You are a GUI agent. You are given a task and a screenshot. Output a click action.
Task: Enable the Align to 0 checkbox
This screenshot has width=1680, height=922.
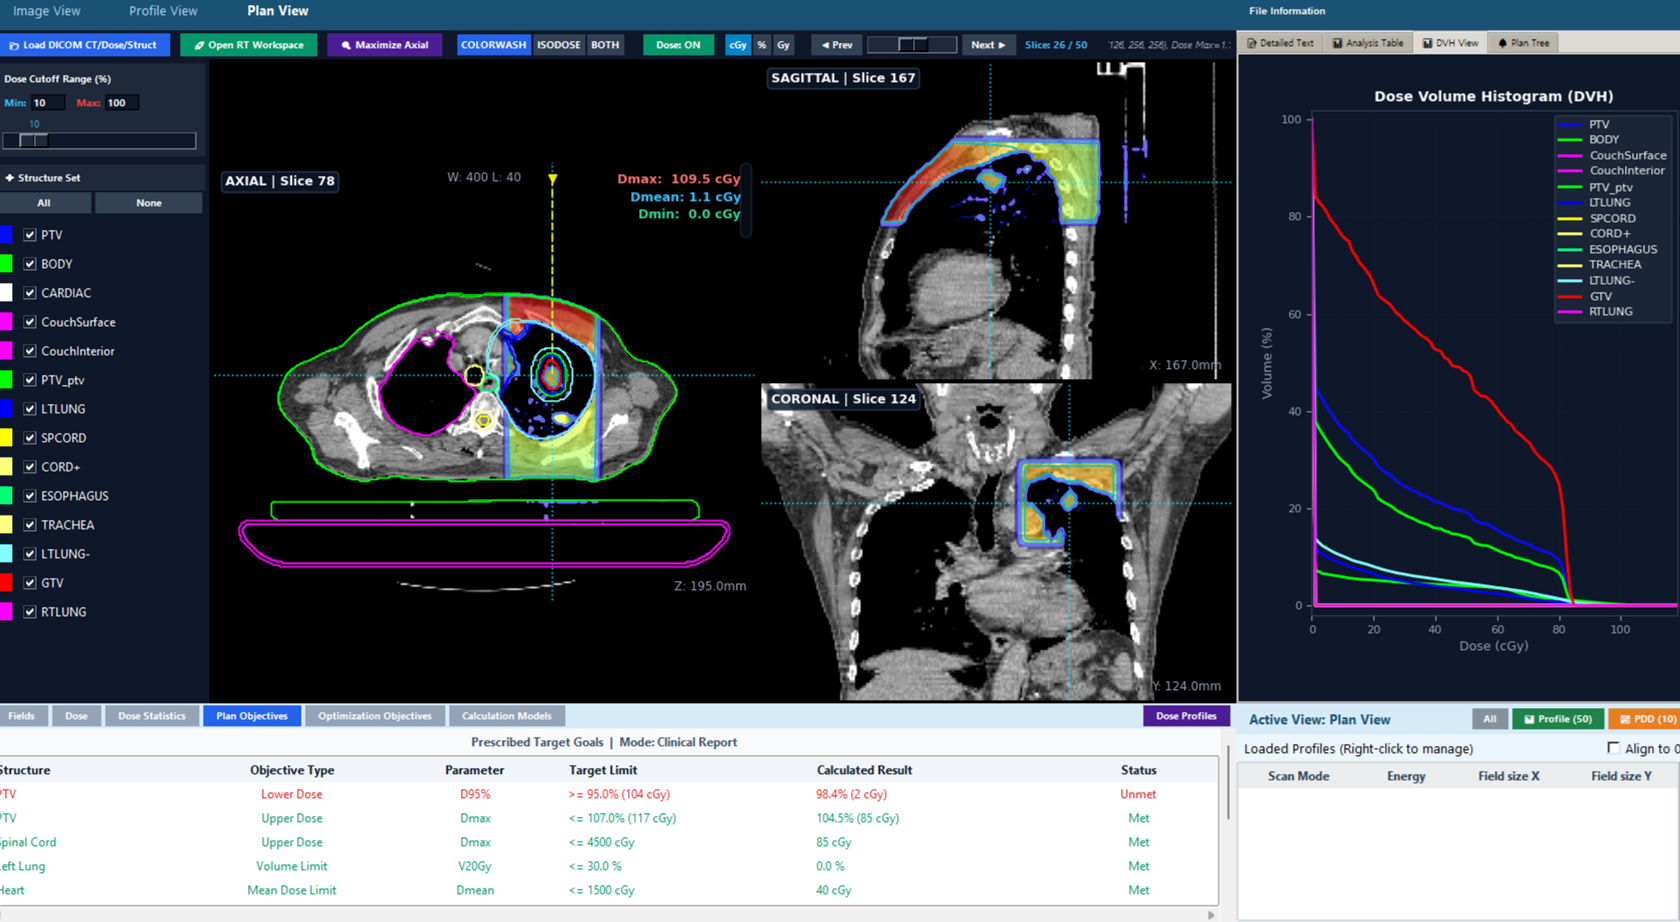pos(1613,748)
